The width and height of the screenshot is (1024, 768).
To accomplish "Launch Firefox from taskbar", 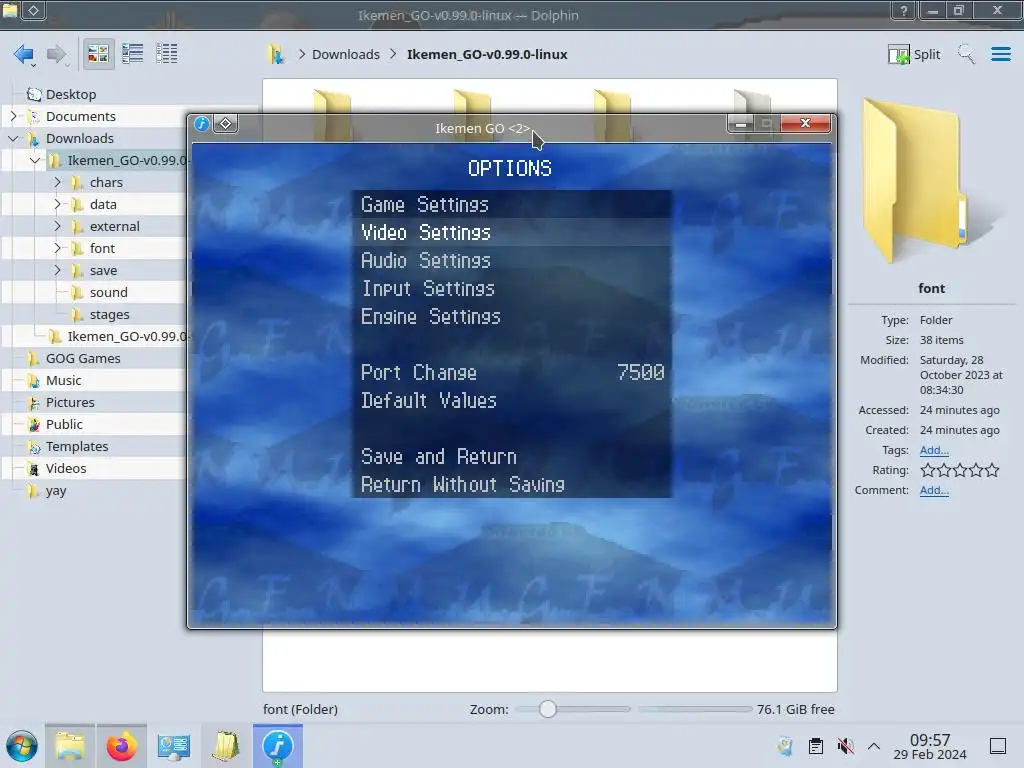I will click(x=121, y=746).
